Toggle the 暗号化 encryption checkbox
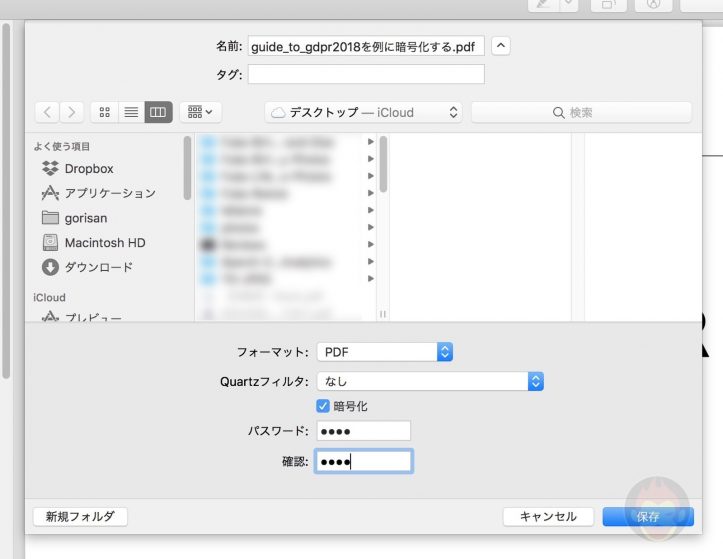 click(x=323, y=406)
